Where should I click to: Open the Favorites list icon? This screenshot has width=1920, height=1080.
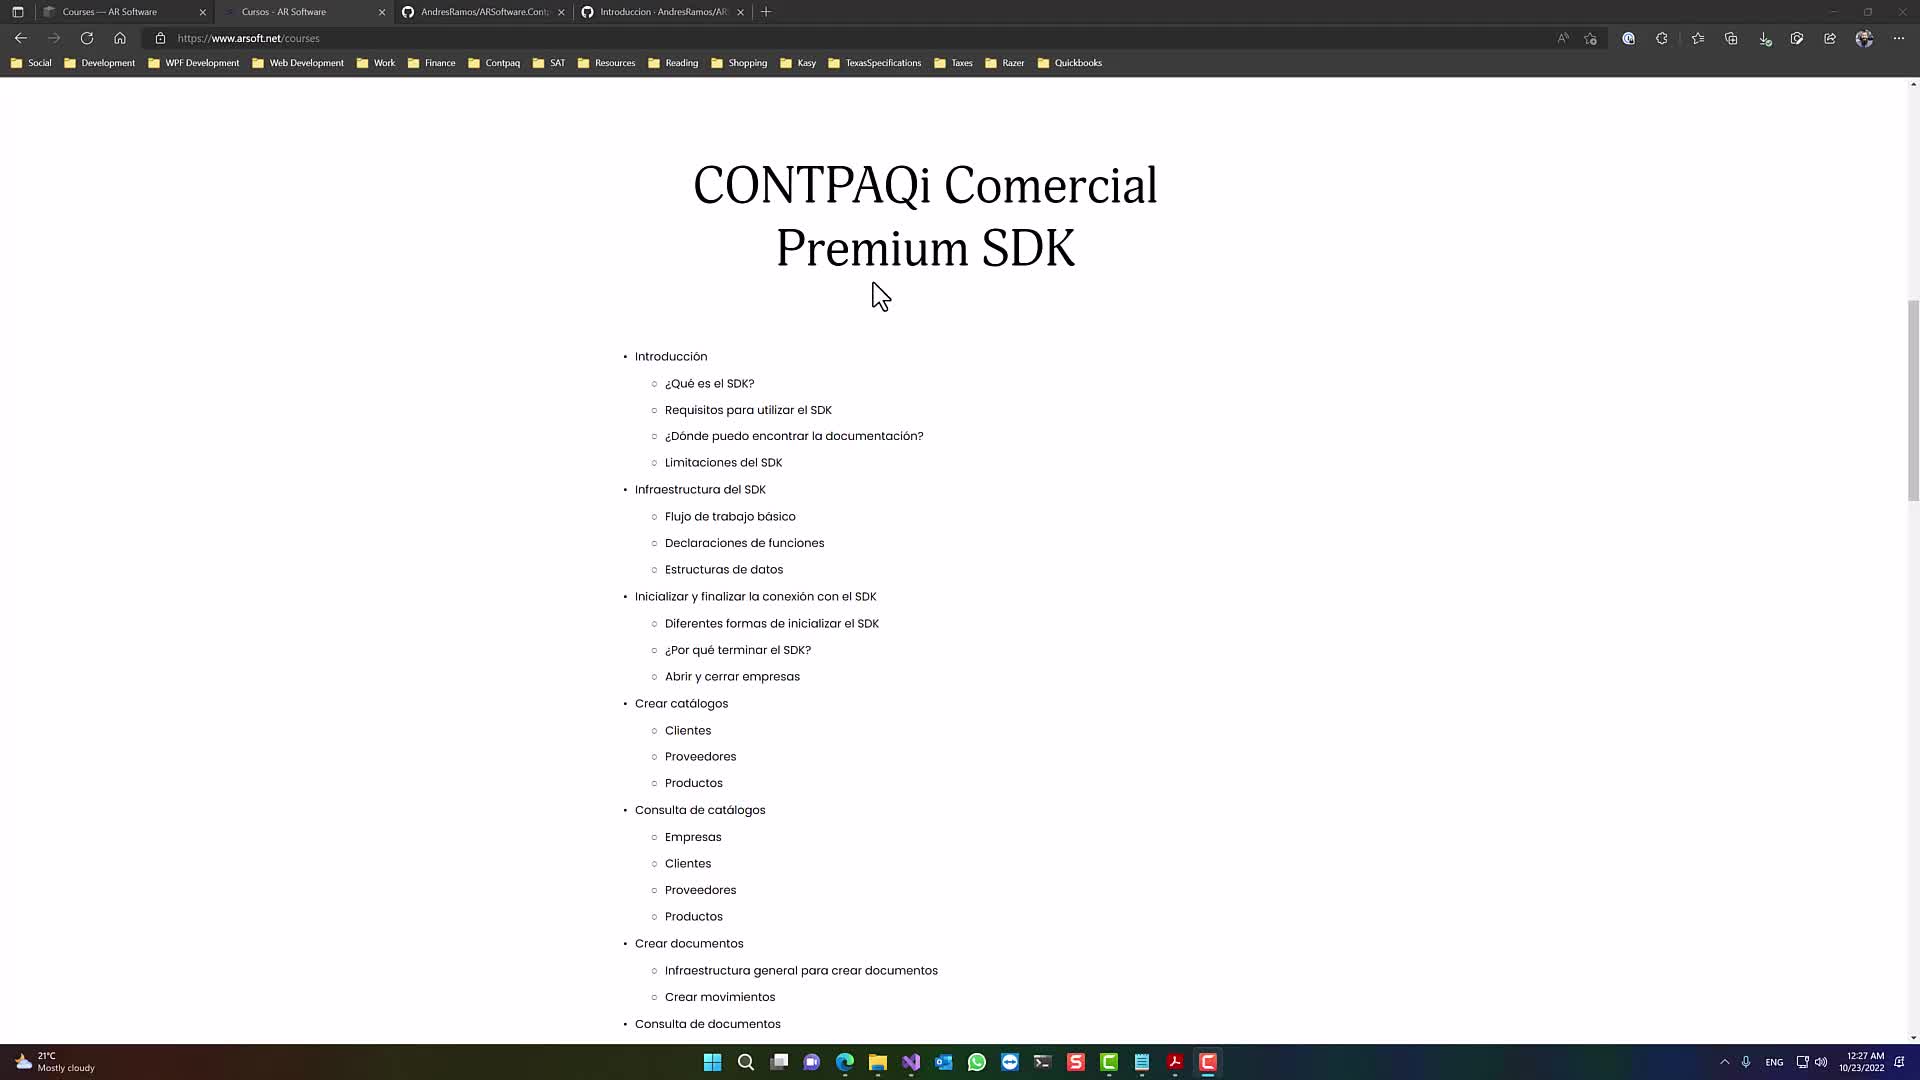coord(1698,38)
